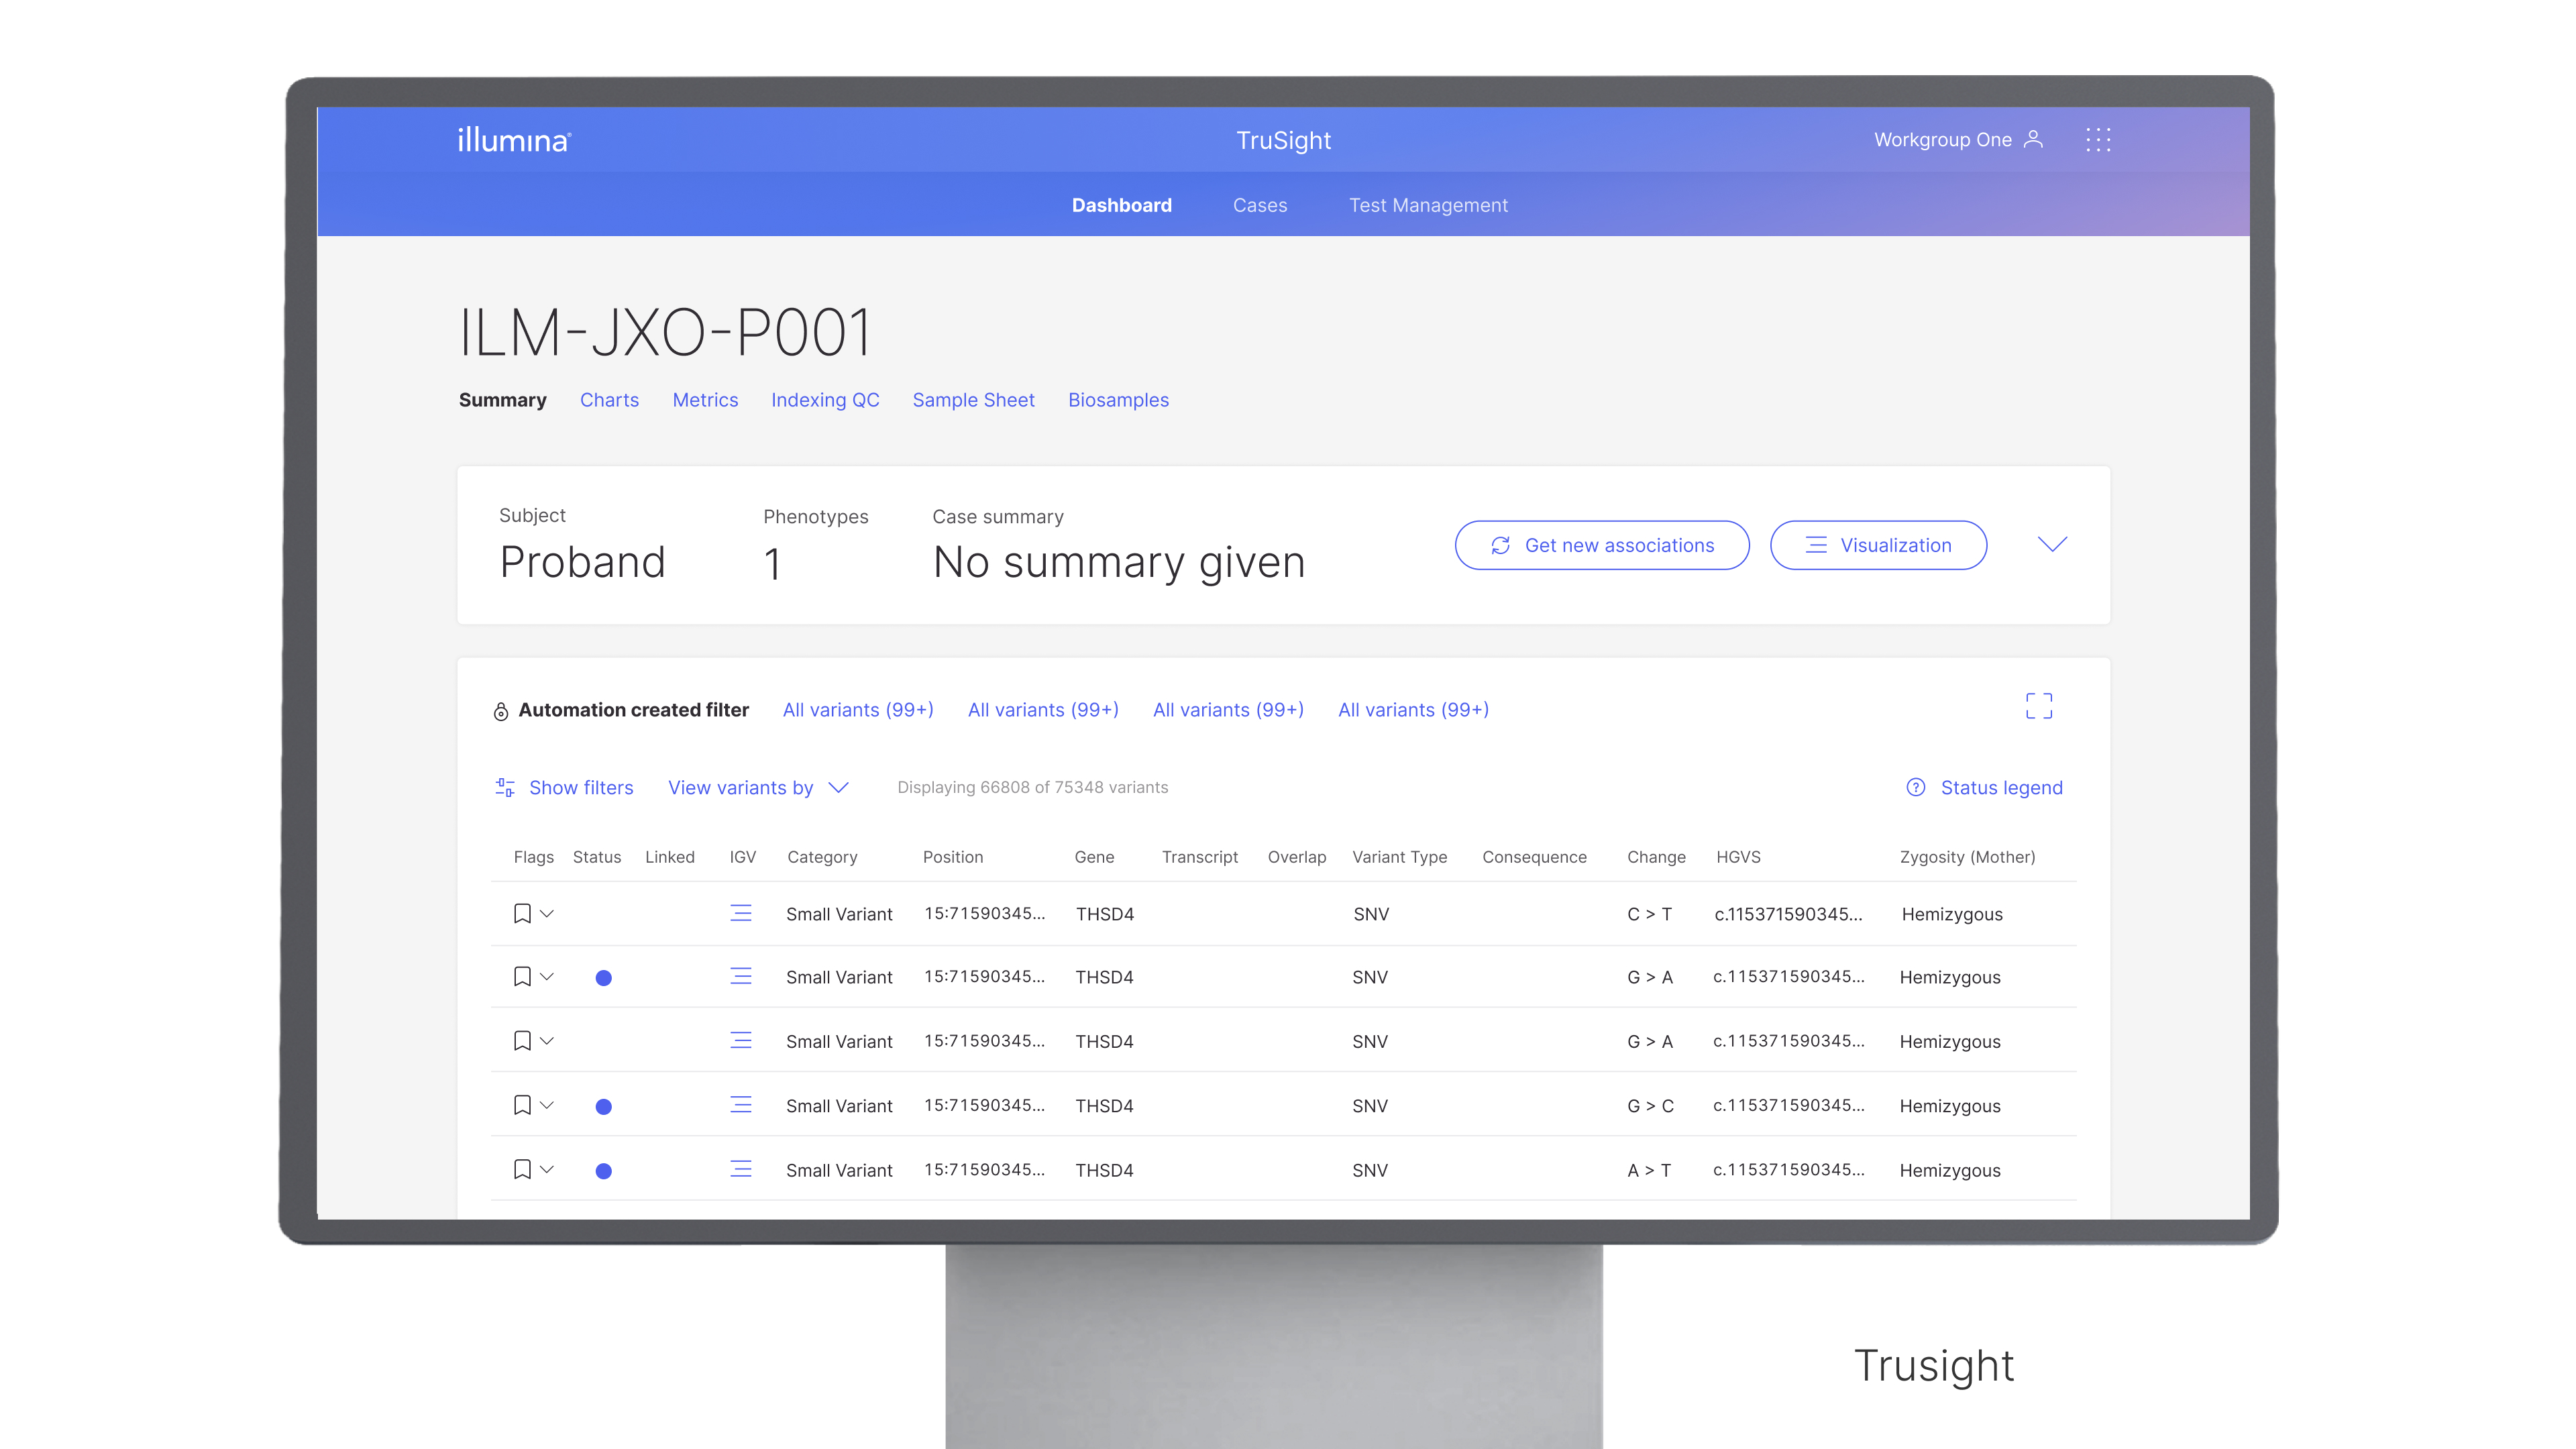Image resolution: width=2576 pixels, height=1449 pixels.
Task: Click the Zygosity (Mother) column header
Action: pyautogui.click(x=1967, y=857)
